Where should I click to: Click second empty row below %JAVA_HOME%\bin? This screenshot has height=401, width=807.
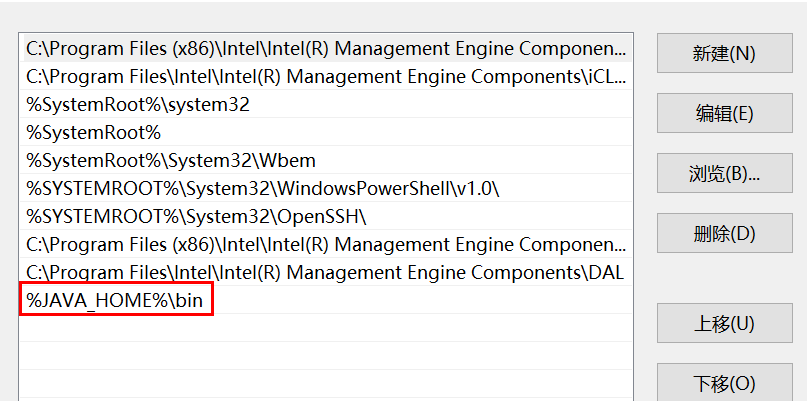click(326, 356)
